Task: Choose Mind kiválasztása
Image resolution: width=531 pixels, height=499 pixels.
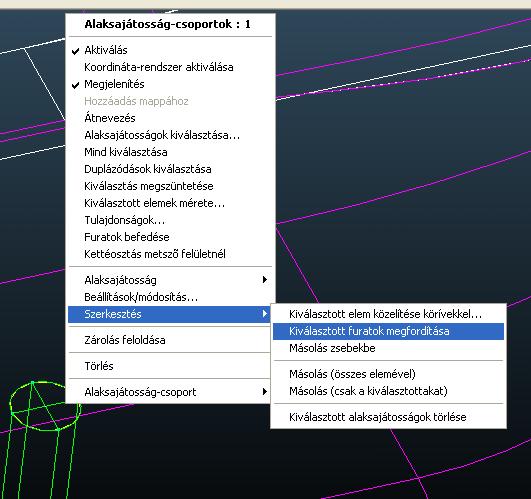Action: coord(169,152)
